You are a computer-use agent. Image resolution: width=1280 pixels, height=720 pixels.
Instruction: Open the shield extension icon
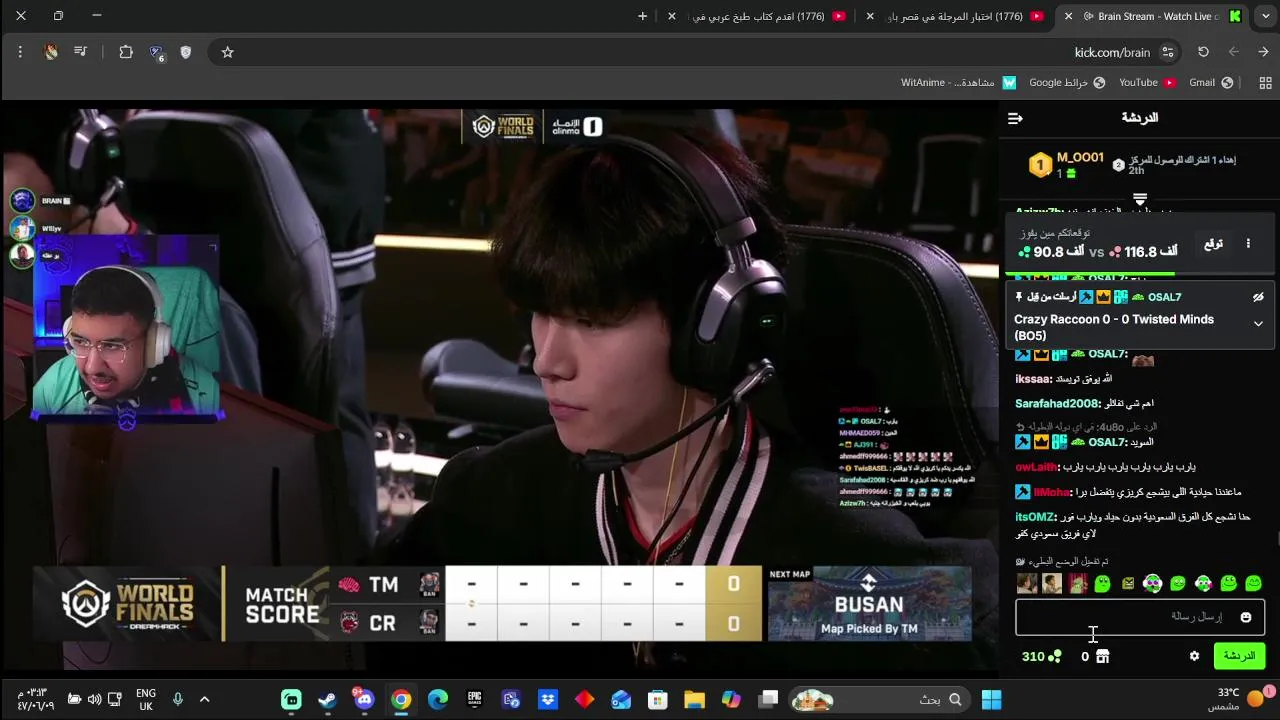(185, 52)
